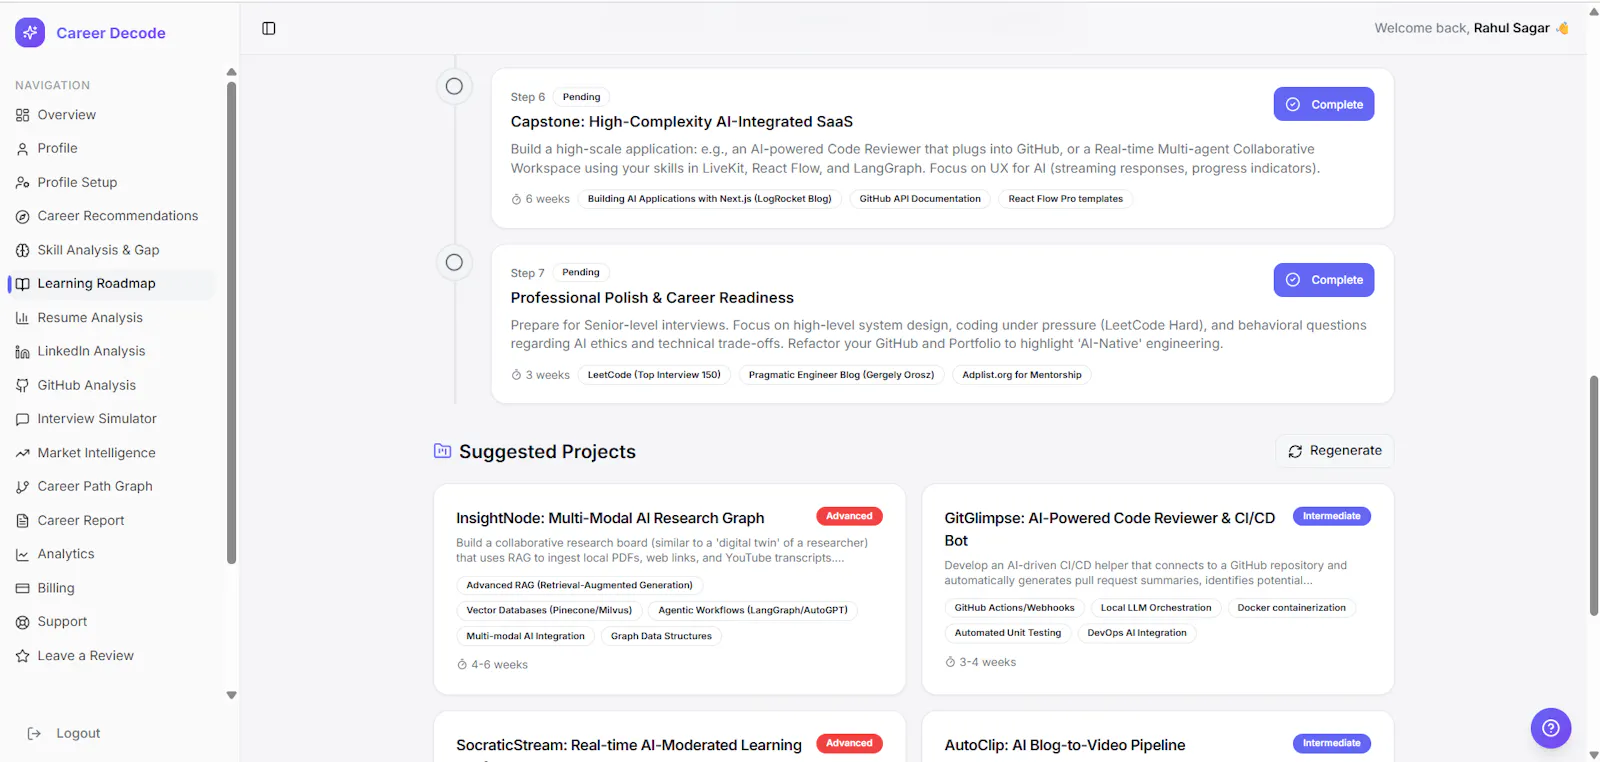Toggle the Step 7 status circle
Viewport: 1600px width, 762px height.
pyautogui.click(x=454, y=262)
